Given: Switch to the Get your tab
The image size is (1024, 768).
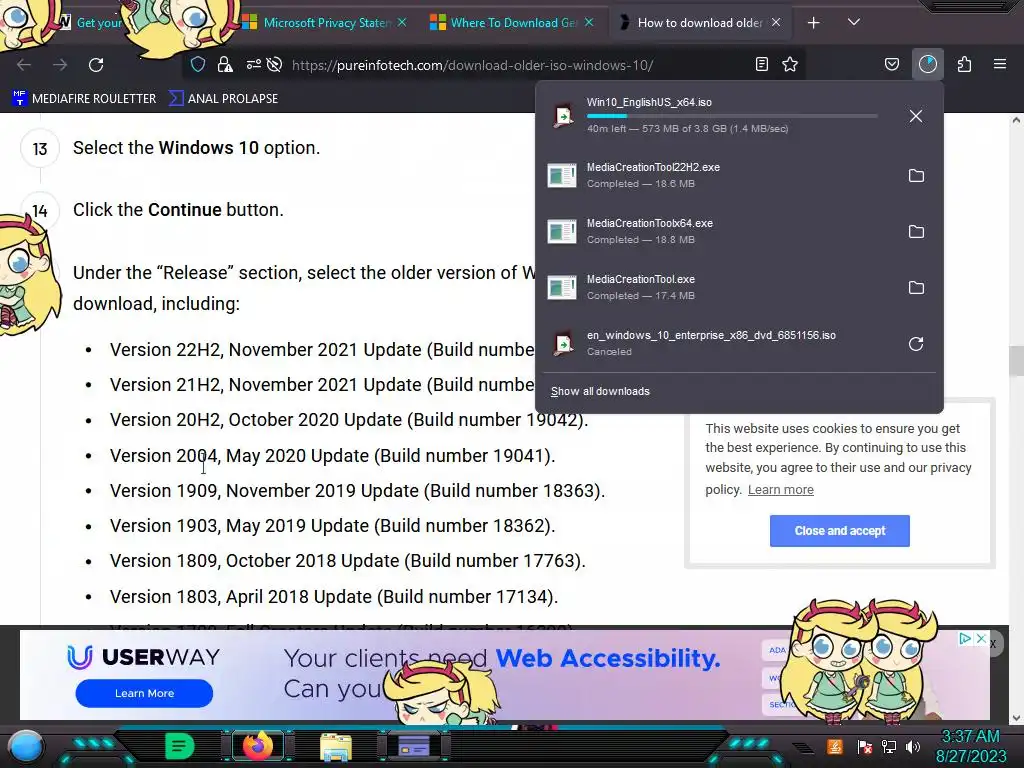Looking at the screenshot, I should tap(99, 23).
